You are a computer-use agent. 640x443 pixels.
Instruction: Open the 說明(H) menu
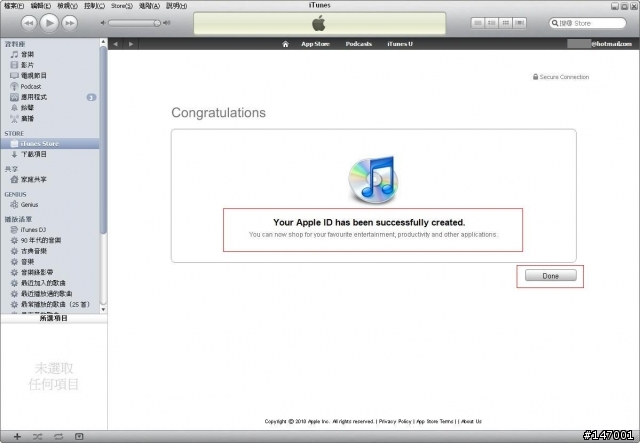coord(176,6)
